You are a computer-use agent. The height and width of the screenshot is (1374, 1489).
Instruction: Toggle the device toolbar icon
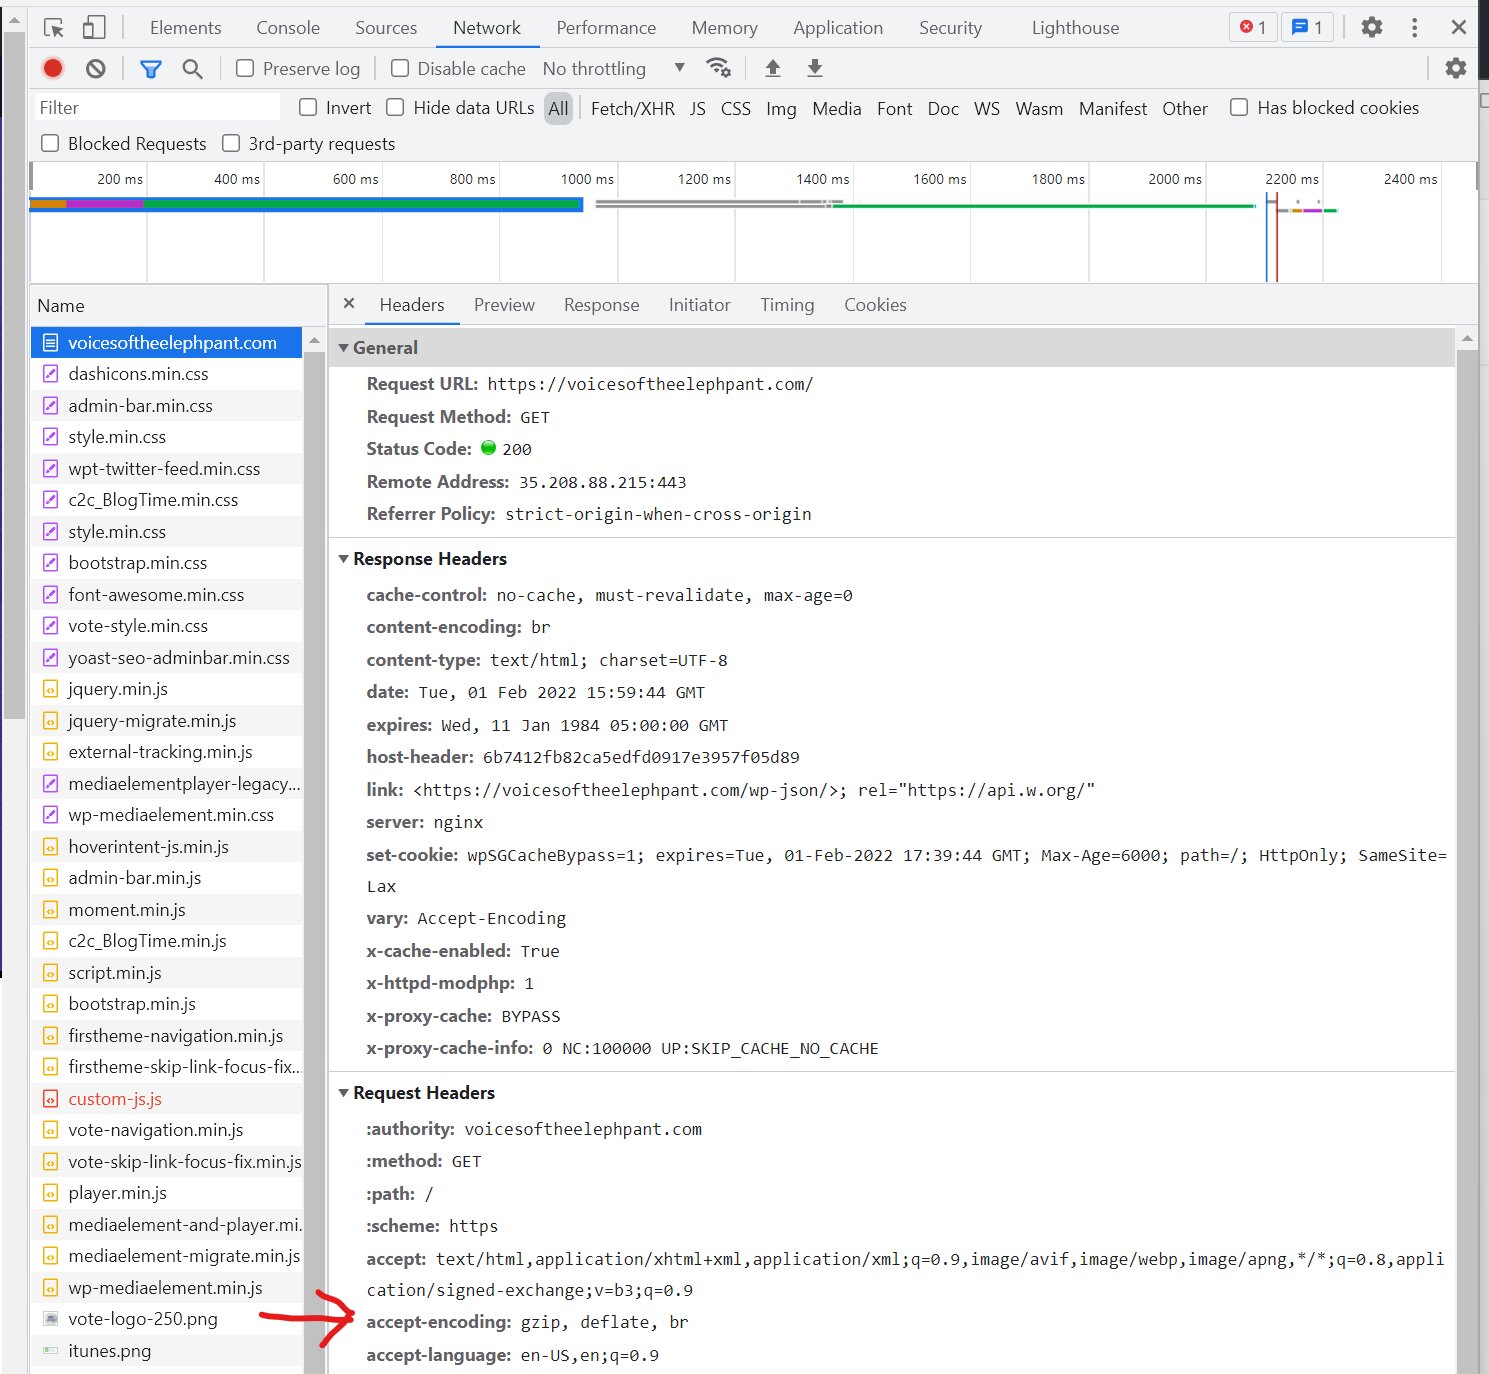(x=94, y=28)
